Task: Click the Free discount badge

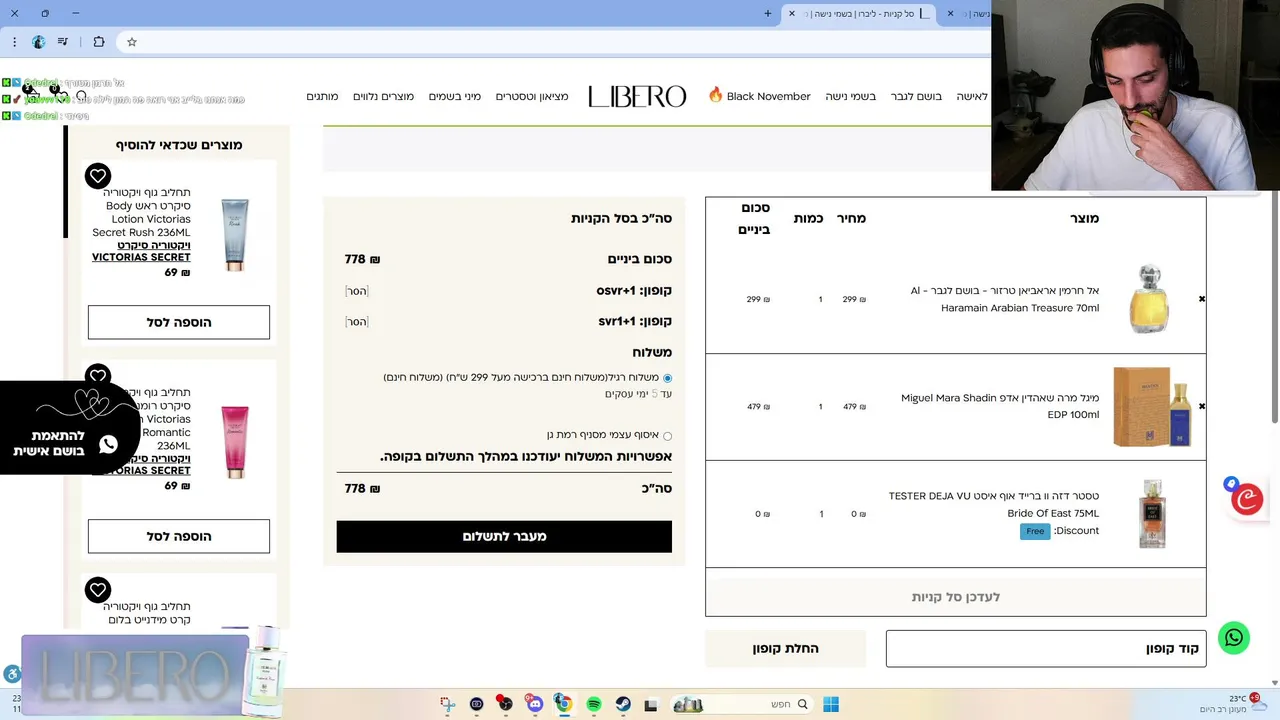Action: pyautogui.click(x=1035, y=531)
